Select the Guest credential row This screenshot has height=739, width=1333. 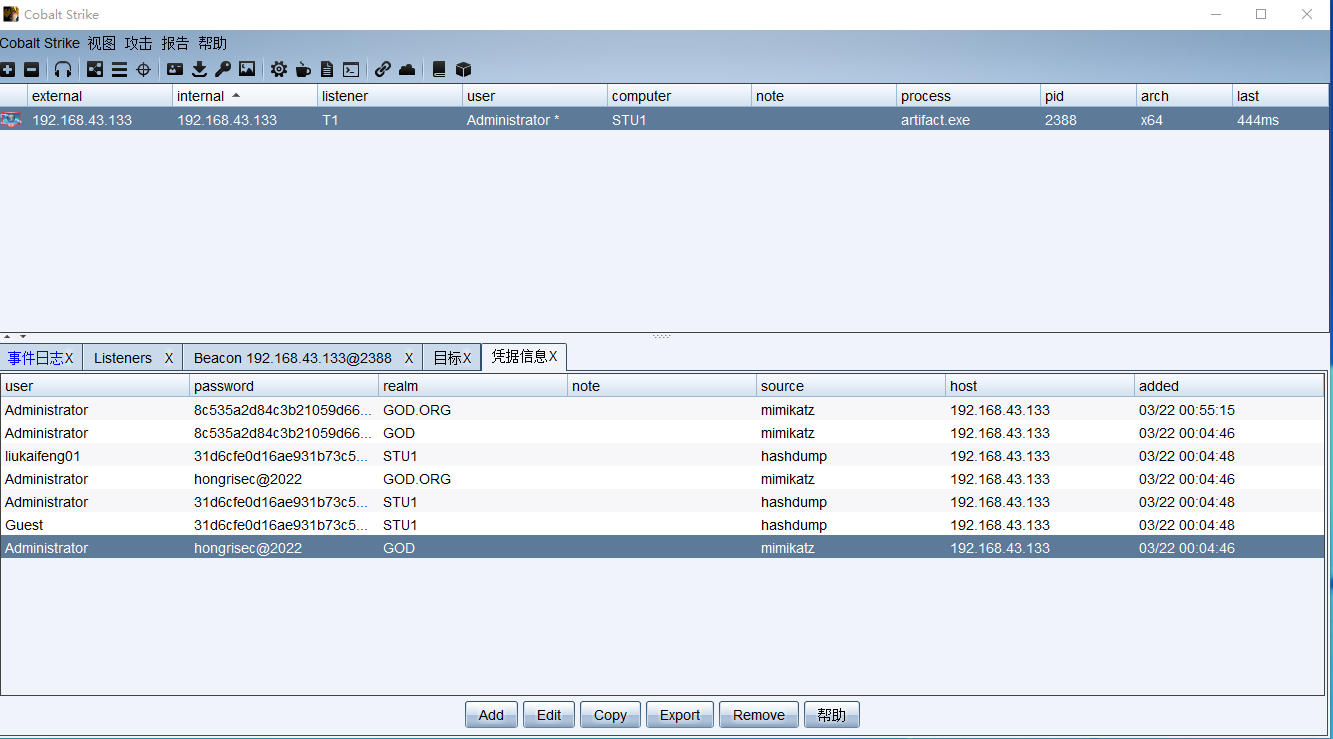662,525
